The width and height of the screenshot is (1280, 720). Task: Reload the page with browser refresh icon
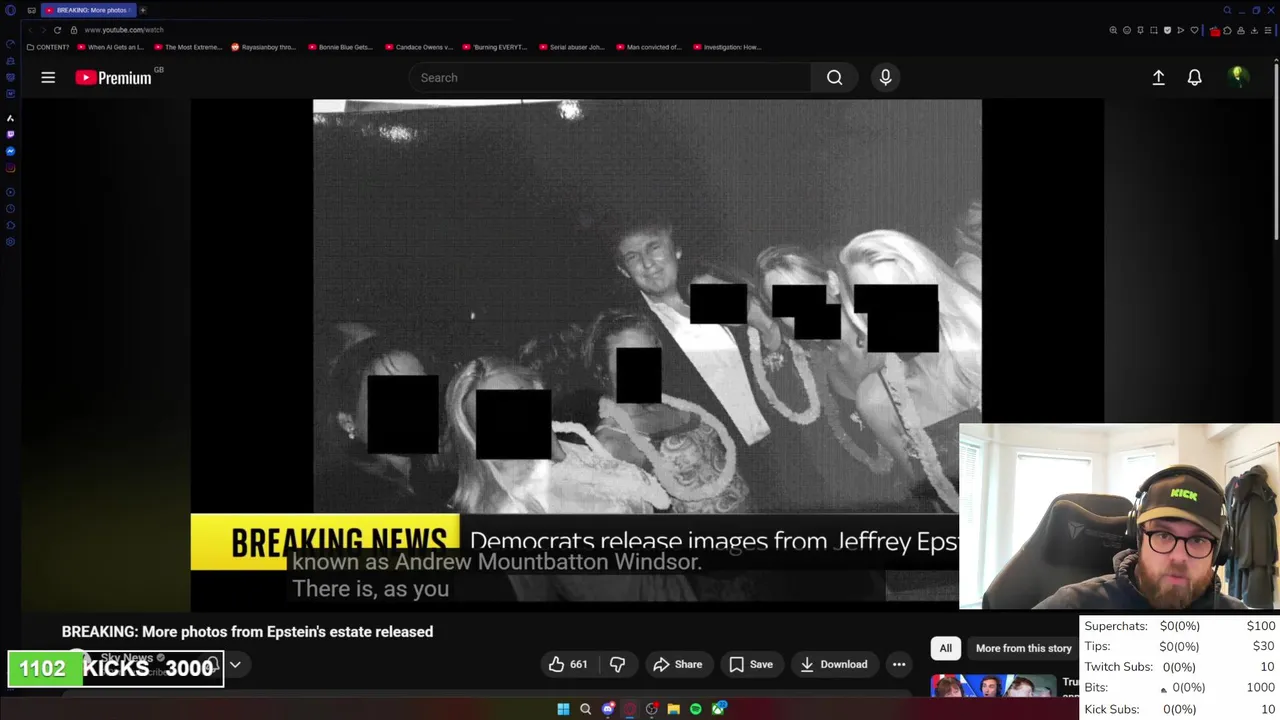pos(57,30)
